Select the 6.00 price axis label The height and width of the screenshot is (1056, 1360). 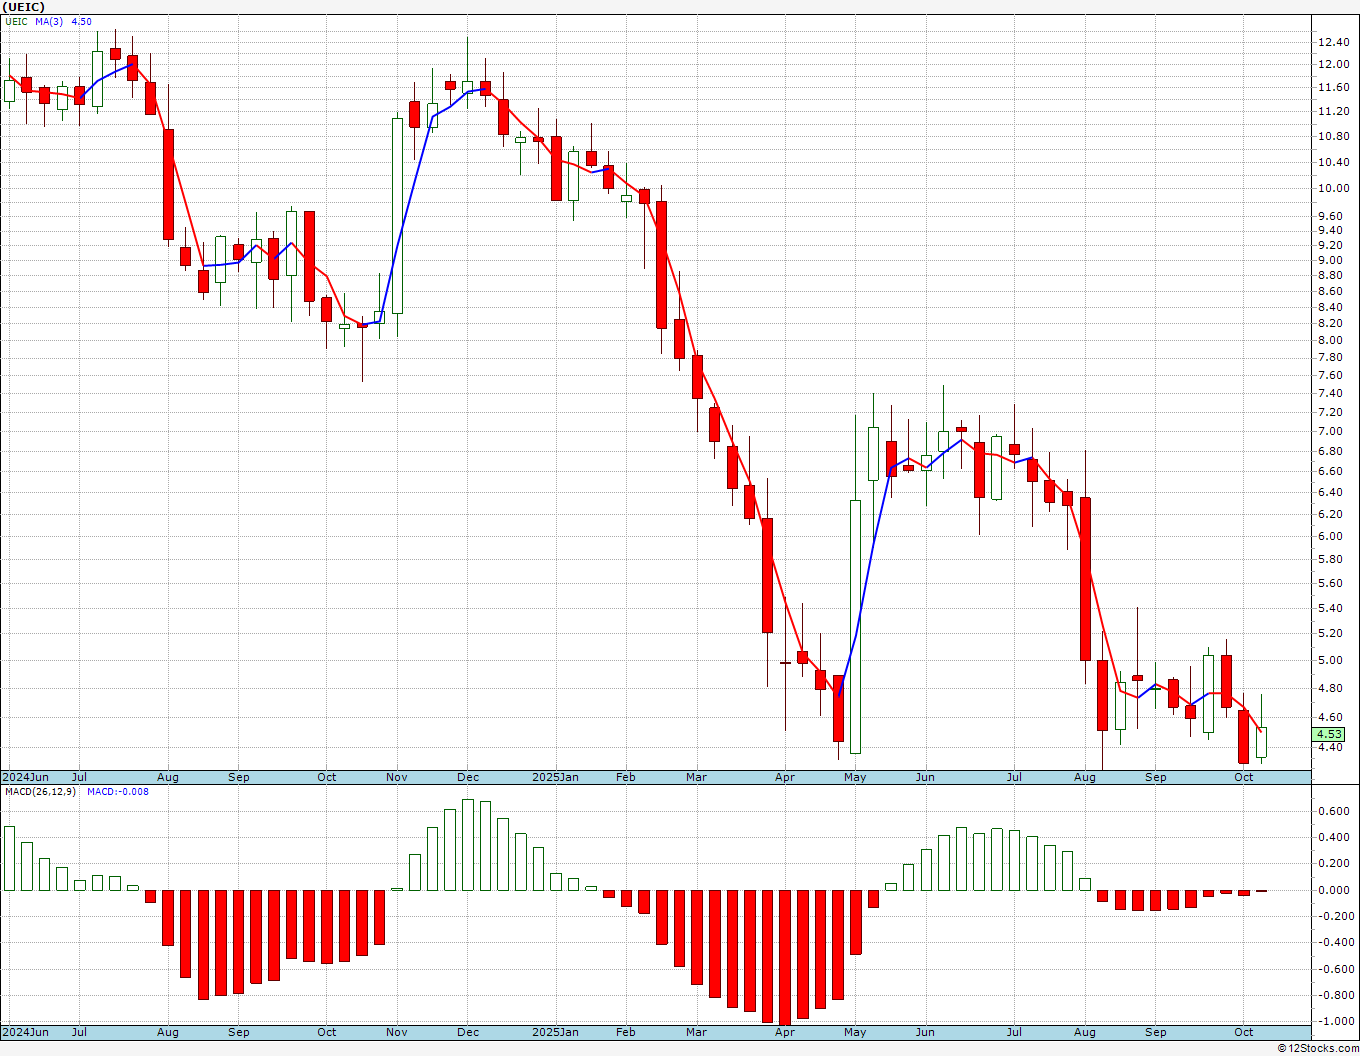pyautogui.click(x=1330, y=536)
